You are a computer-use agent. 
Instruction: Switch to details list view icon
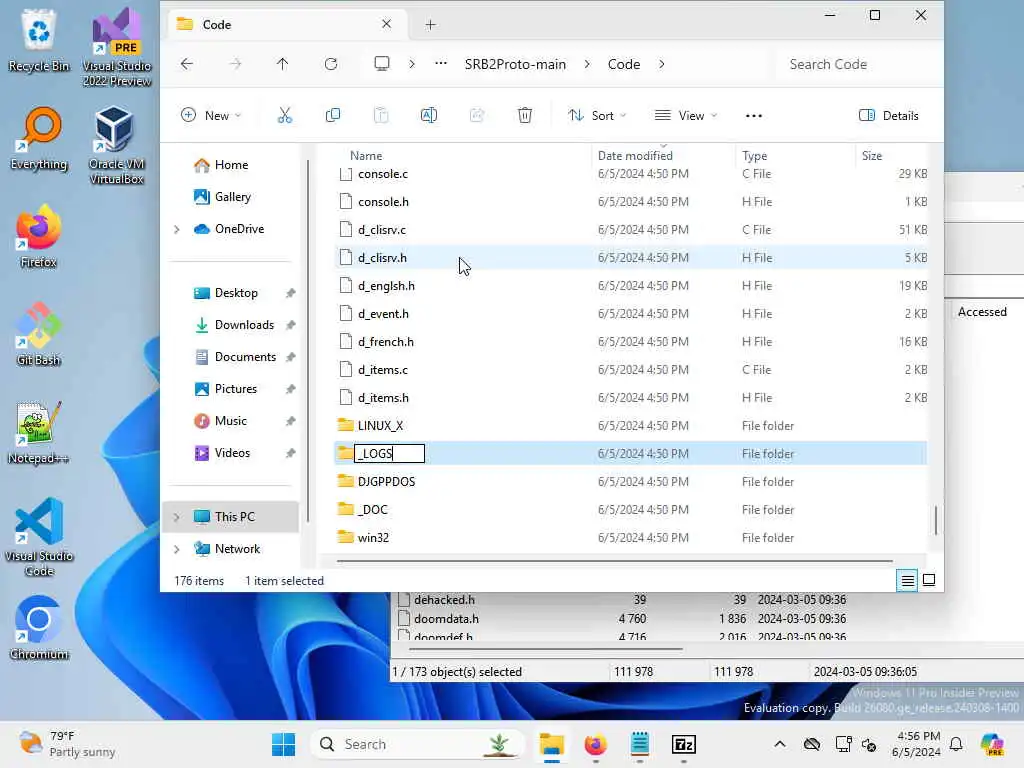[x=907, y=580]
